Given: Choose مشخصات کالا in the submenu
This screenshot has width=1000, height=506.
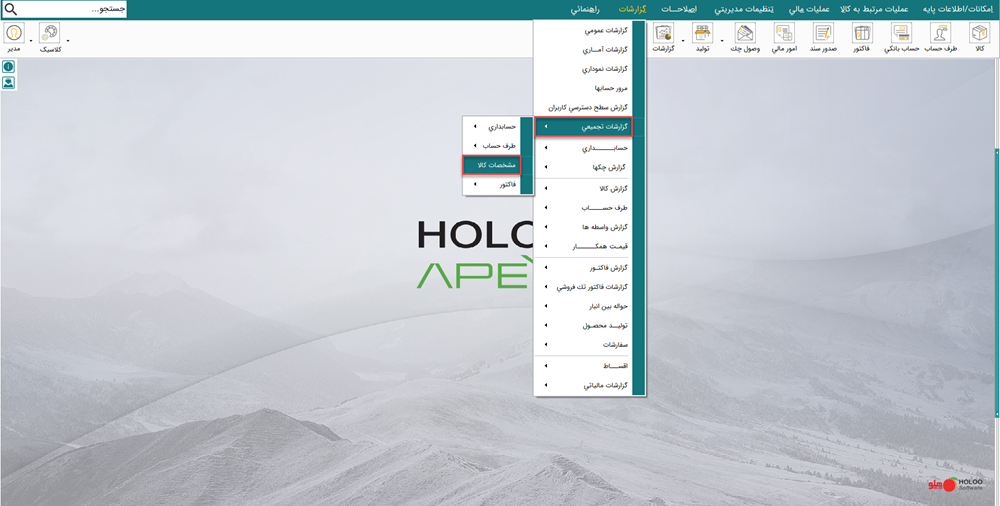Looking at the screenshot, I should pos(492,165).
